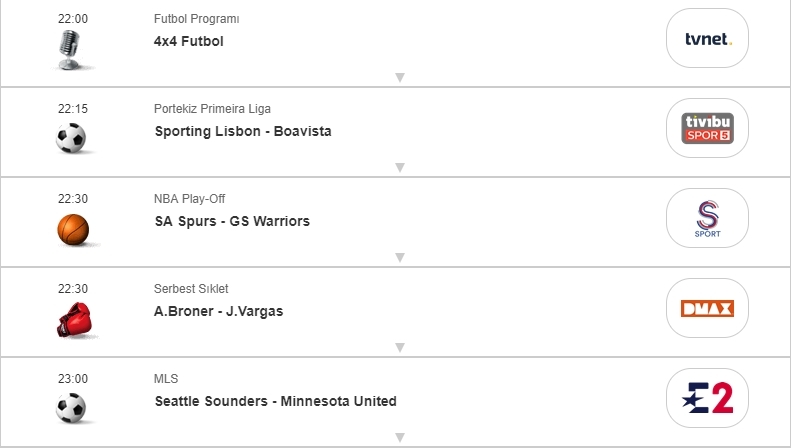Open the Sporting Lisbon - Boavista match title
This screenshot has width=791, height=448.
pyautogui.click(x=243, y=131)
